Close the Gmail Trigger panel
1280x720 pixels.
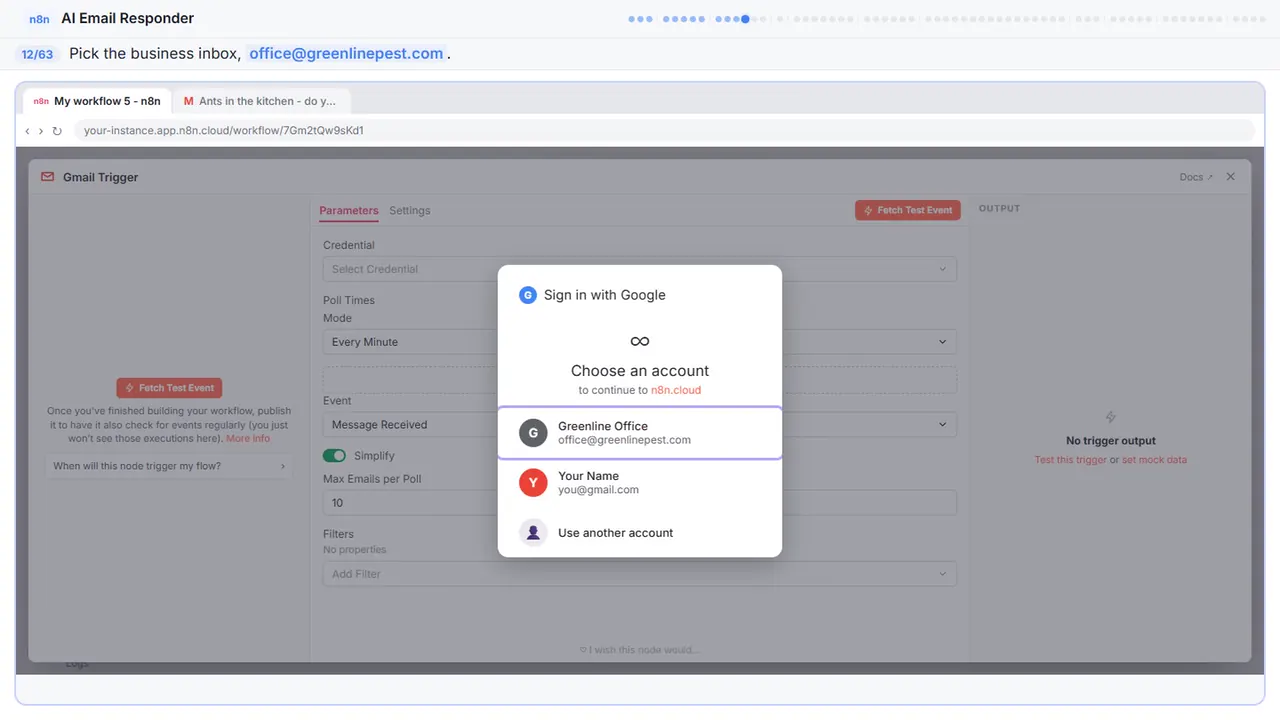coord(1231,177)
